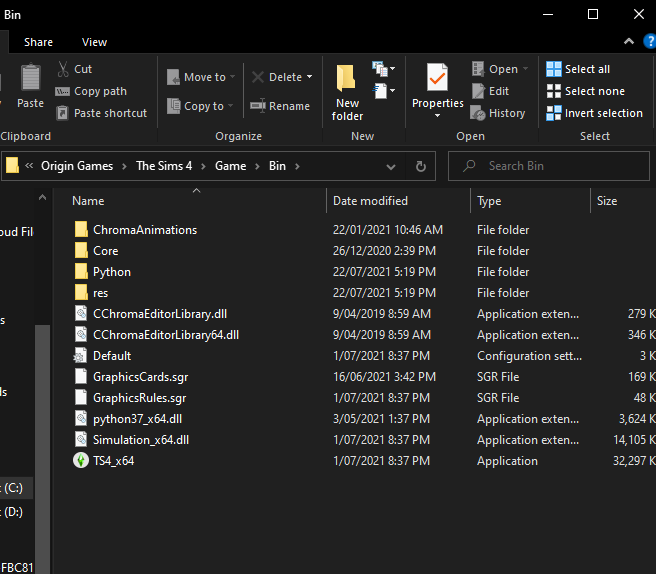Open the Move to dropdown arrow
The image size is (656, 574).
coord(232,77)
